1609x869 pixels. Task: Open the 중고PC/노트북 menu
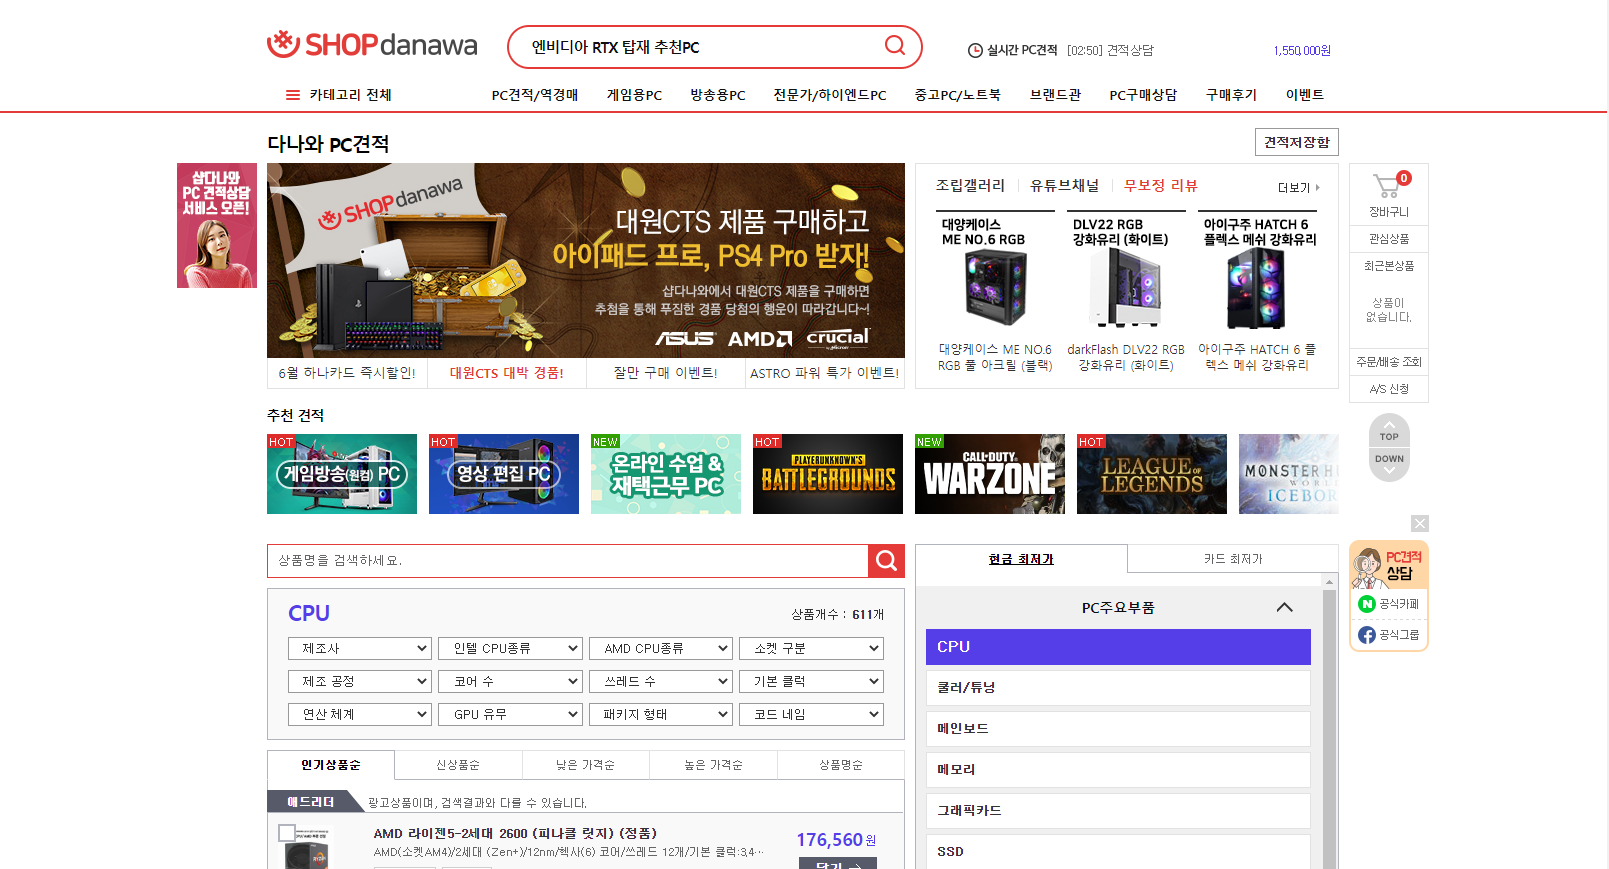958,95
